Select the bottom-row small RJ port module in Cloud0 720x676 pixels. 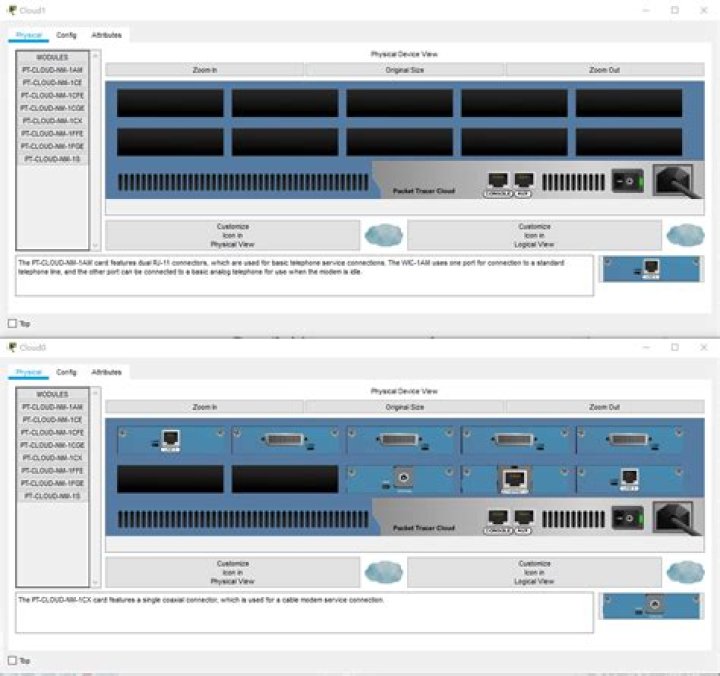(x=629, y=479)
